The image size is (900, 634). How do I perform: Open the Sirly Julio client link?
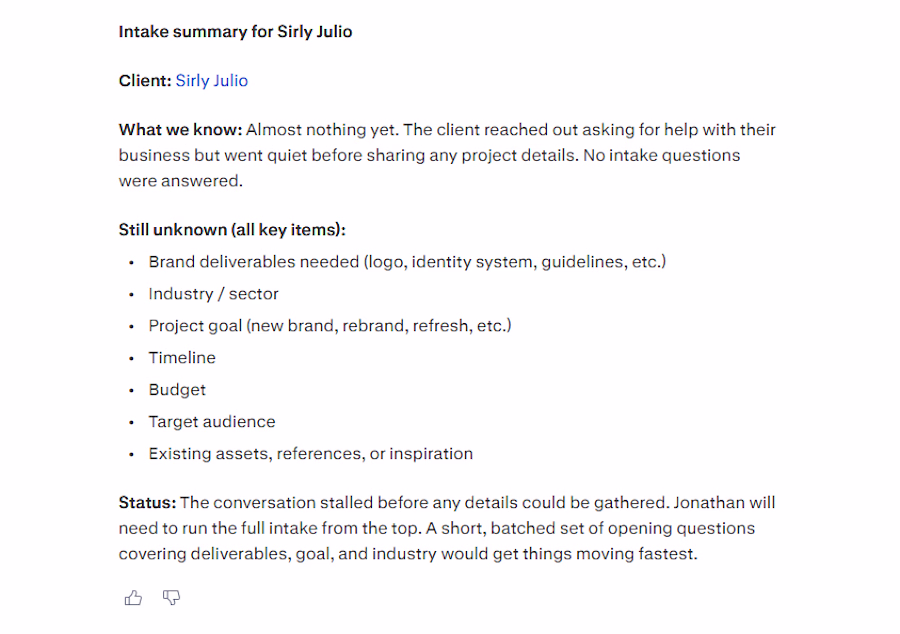(212, 80)
